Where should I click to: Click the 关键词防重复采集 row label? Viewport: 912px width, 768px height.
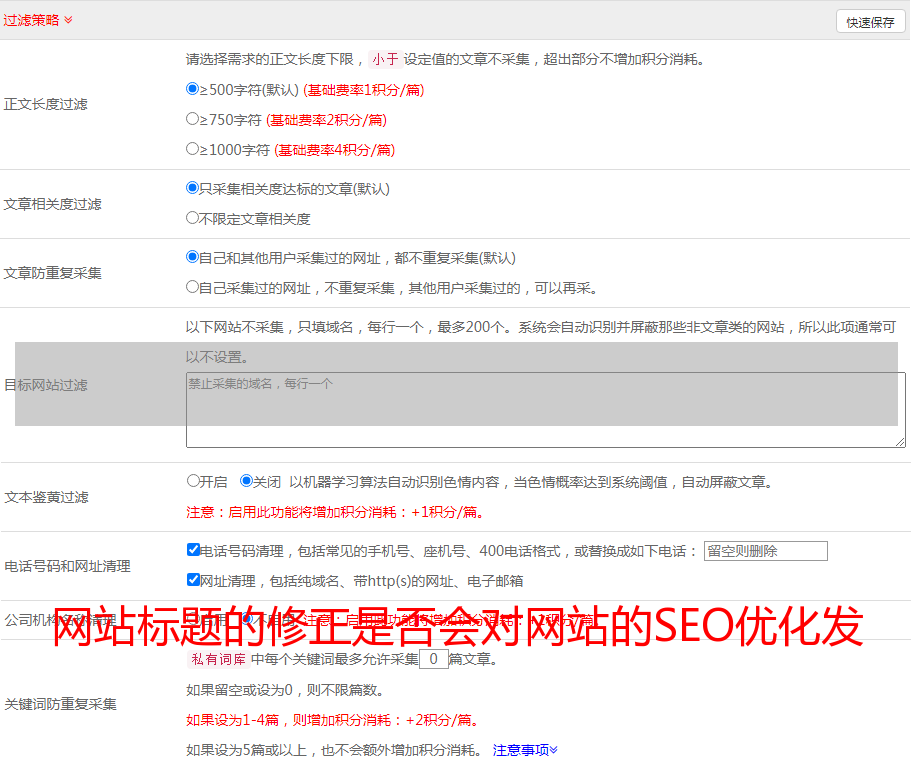[x=60, y=704]
